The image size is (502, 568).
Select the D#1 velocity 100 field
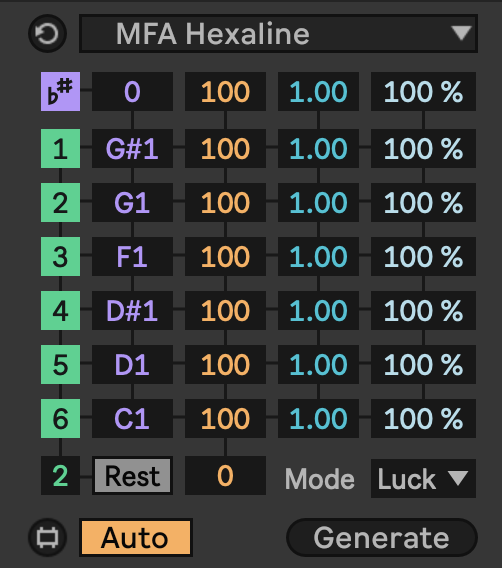(225, 310)
